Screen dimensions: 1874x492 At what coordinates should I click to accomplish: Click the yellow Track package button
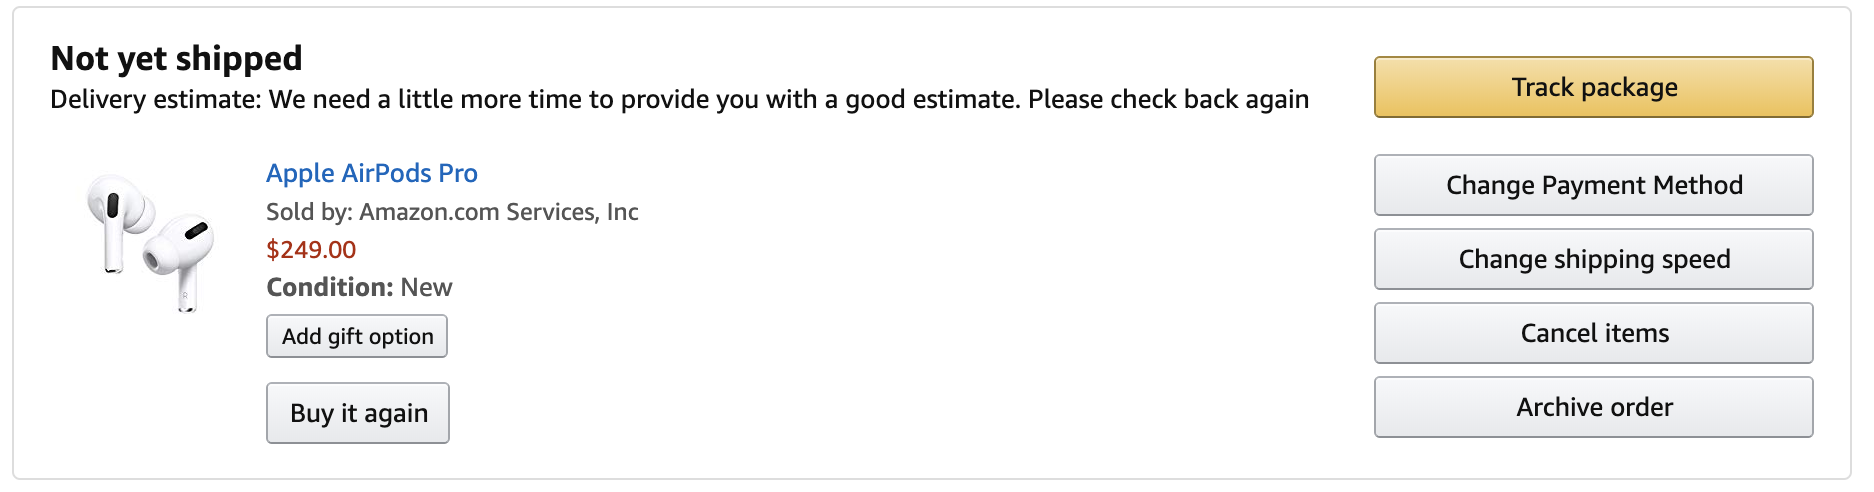1593,87
